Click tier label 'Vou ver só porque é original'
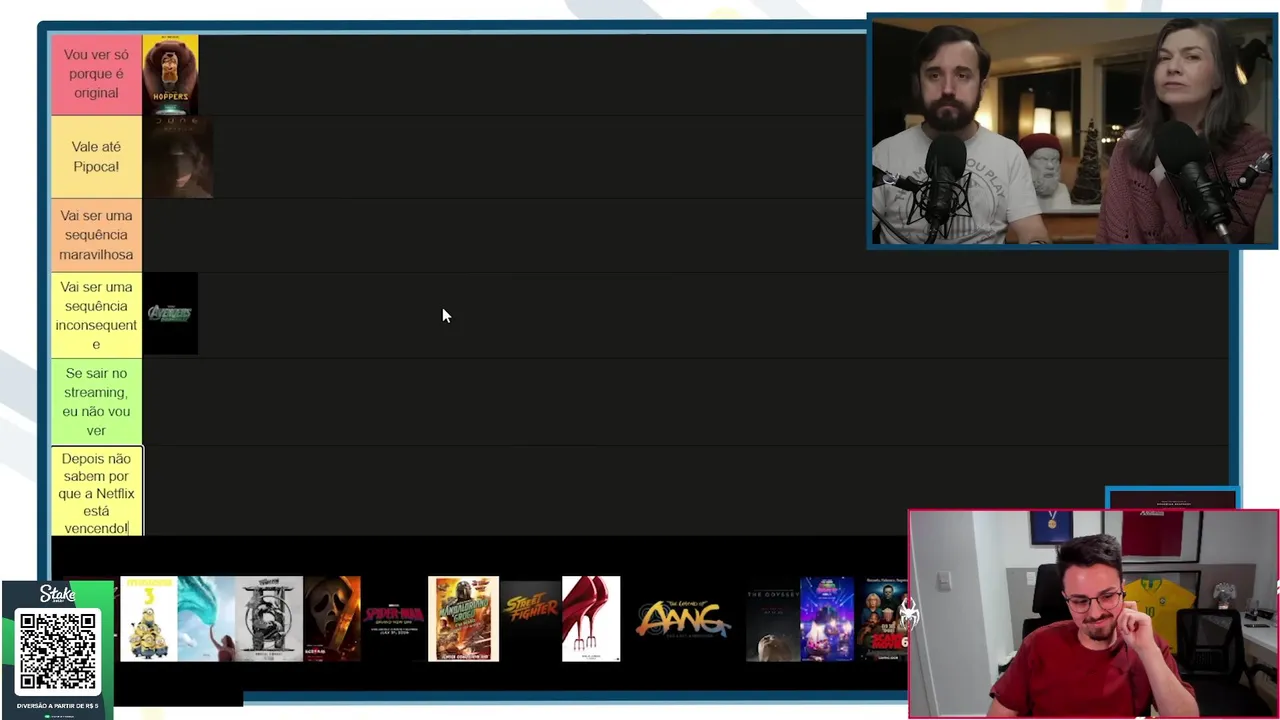The width and height of the screenshot is (1280, 720). click(x=96, y=74)
